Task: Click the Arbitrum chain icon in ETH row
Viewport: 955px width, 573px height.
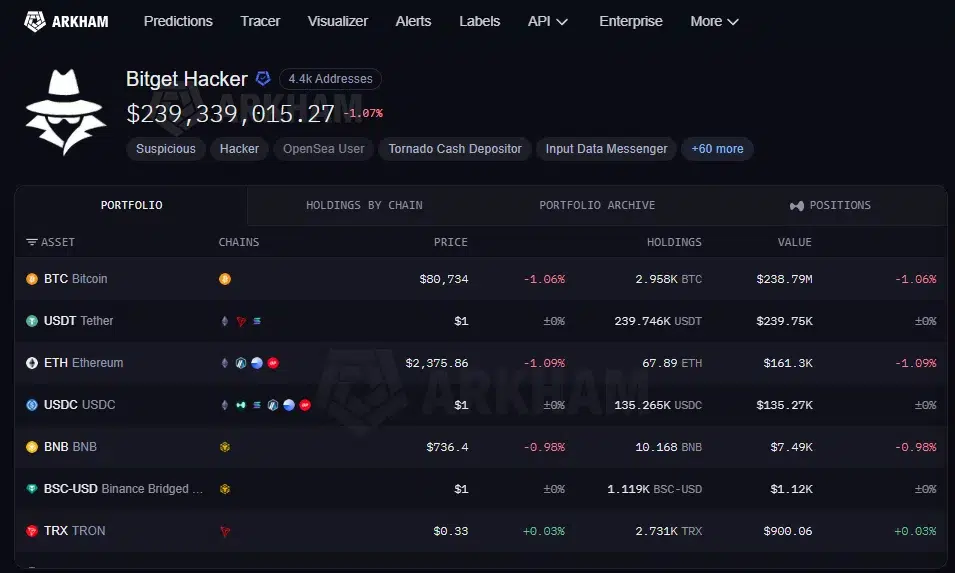Action: click(241, 363)
